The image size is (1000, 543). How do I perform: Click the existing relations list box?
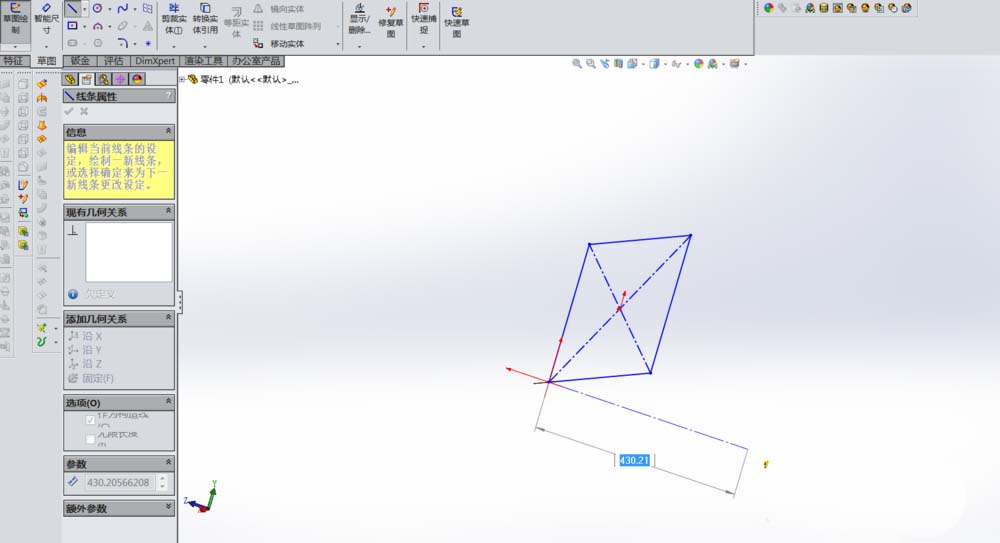(x=129, y=252)
